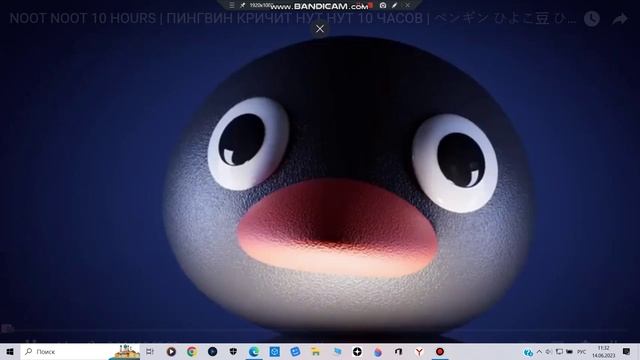Launch Google Chrome from the taskbar
Viewport: 640px width, 360px height.
point(192,351)
